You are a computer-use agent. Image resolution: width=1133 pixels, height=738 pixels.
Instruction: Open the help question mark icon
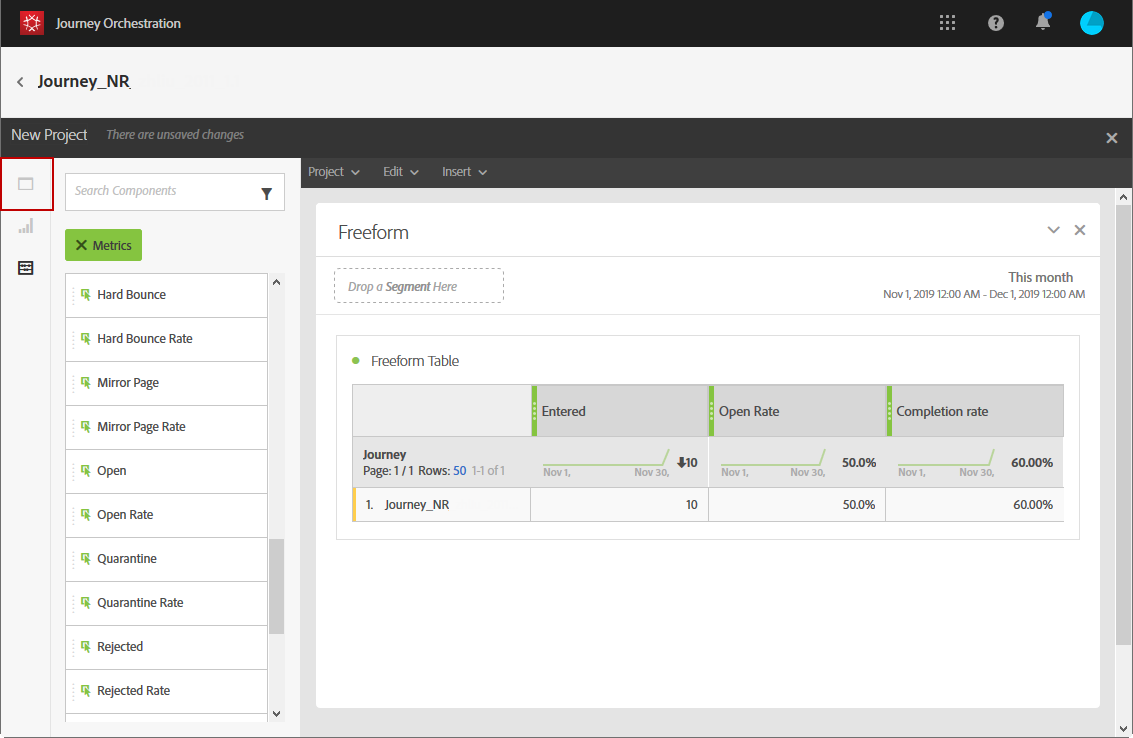point(996,23)
